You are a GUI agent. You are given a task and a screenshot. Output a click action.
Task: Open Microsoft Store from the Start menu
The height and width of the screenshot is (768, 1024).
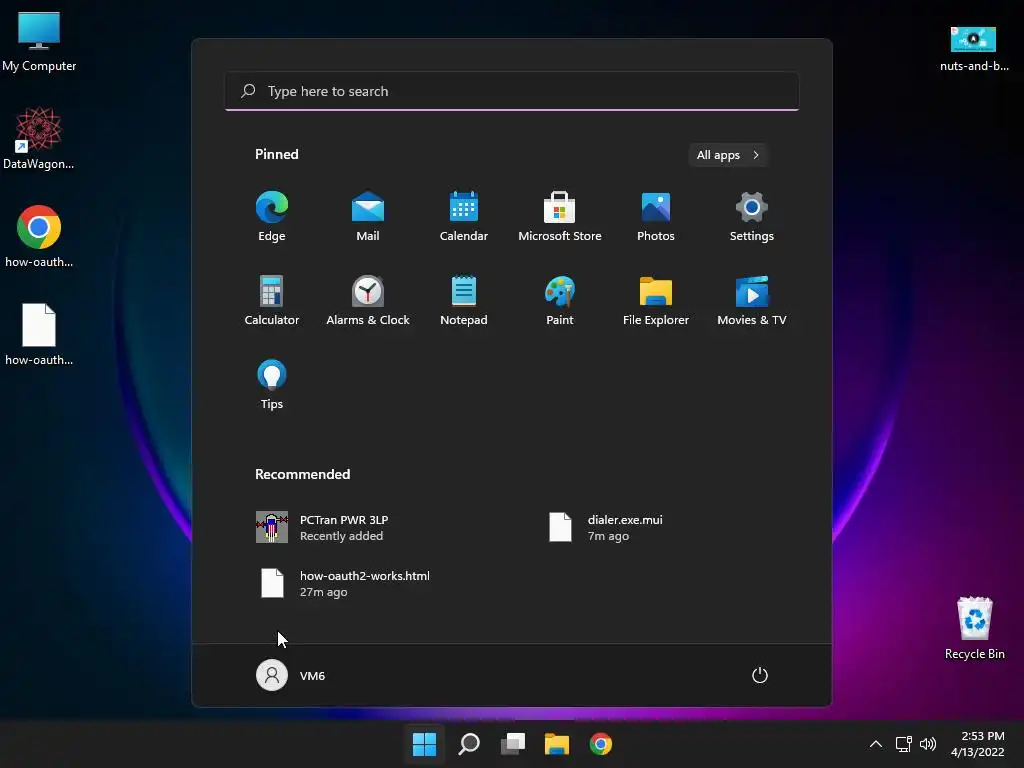pyautogui.click(x=560, y=217)
